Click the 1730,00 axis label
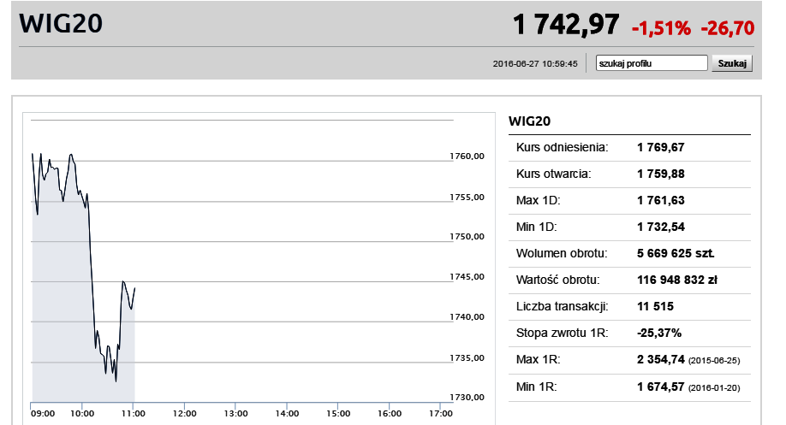The width and height of the screenshot is (786, 425). click(467, 397)
